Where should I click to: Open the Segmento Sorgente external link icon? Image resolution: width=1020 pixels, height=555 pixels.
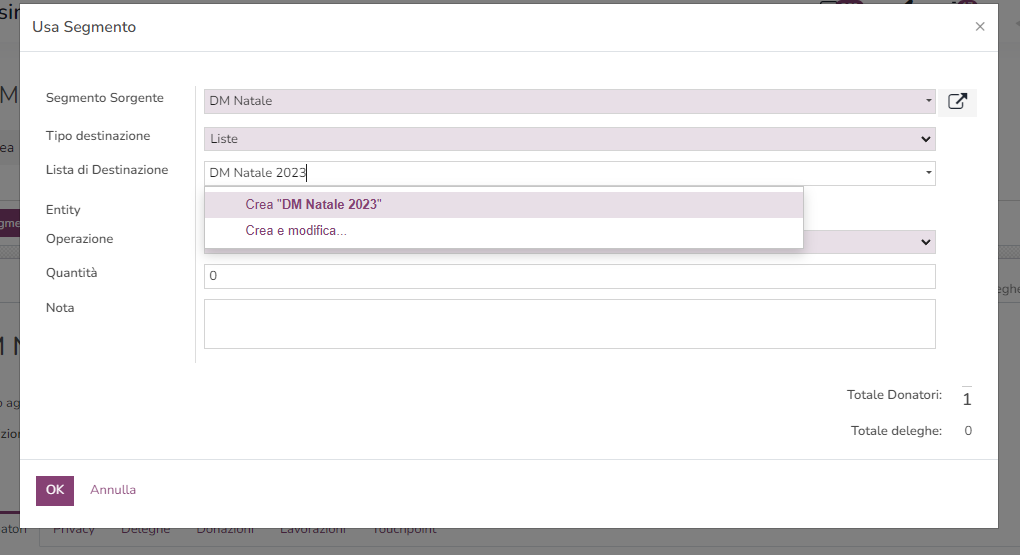[957, 102]
